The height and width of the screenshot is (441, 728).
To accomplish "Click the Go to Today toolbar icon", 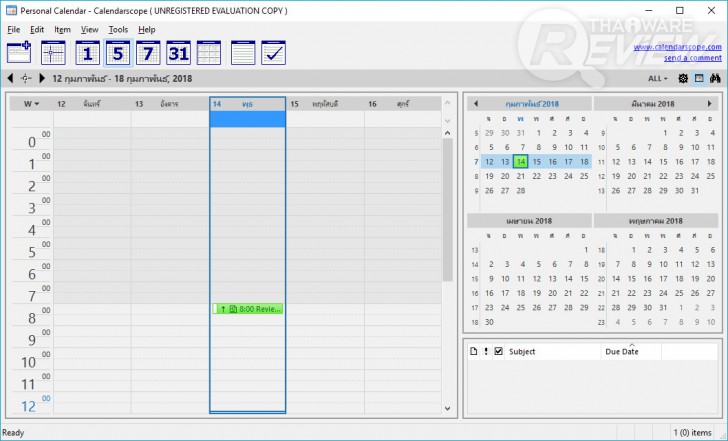I will coord(53,52).
